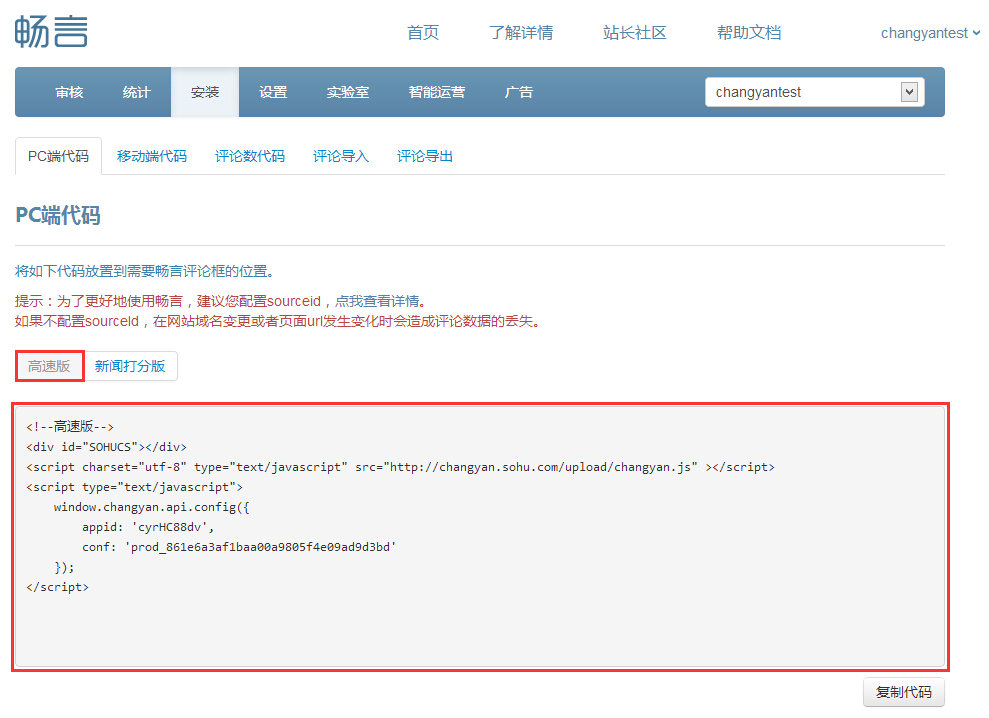Switch to 评论数代码 tab

coord(250,156)
